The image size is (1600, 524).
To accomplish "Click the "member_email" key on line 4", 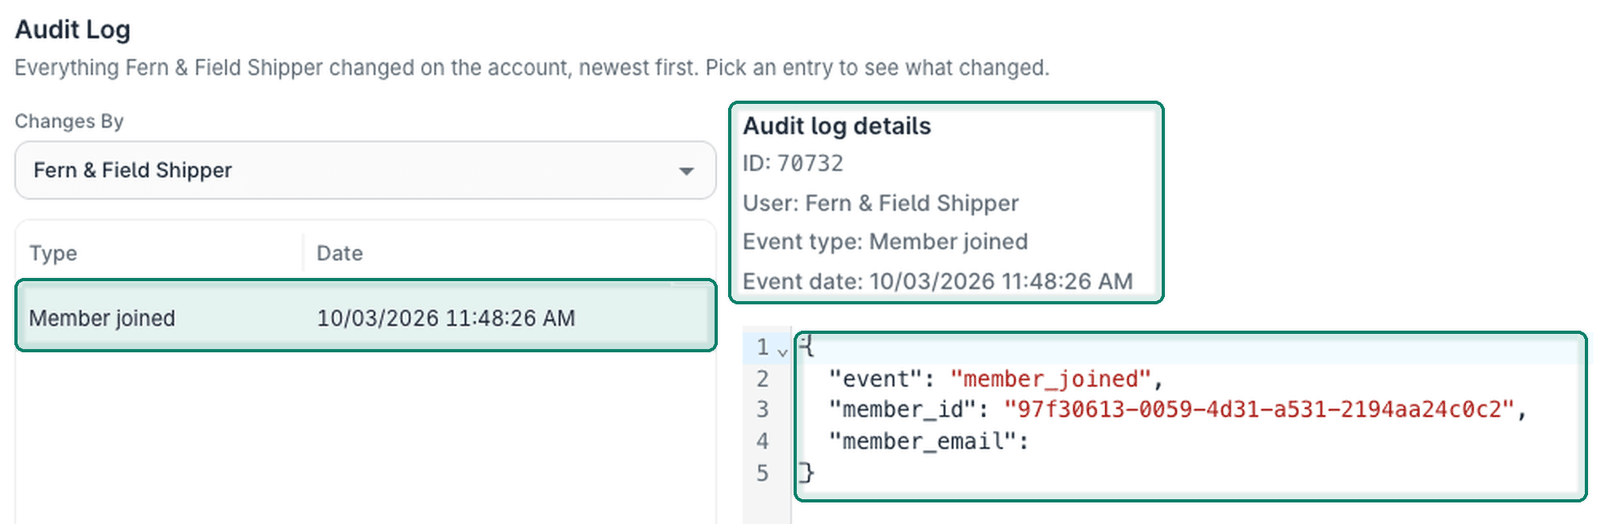I will pyautogui.click(x=922, y=441).
